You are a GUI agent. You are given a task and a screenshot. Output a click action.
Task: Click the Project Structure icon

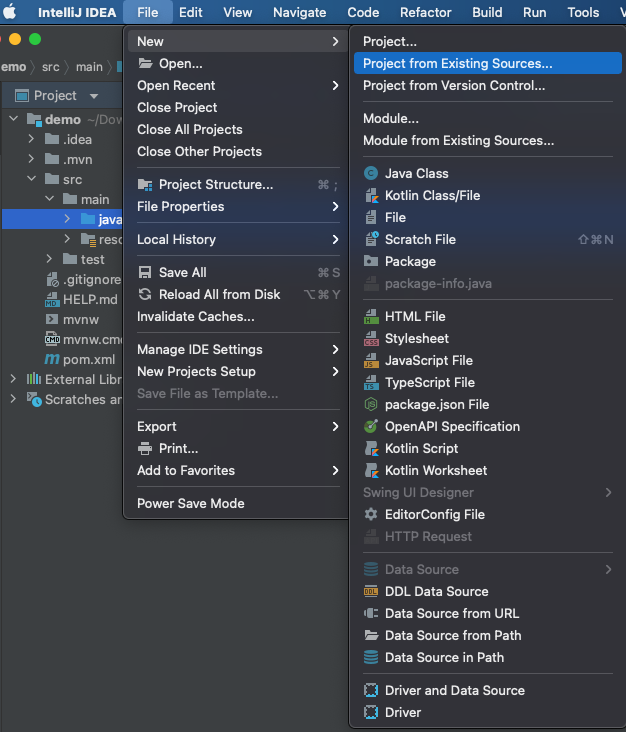tap(145, 184)
